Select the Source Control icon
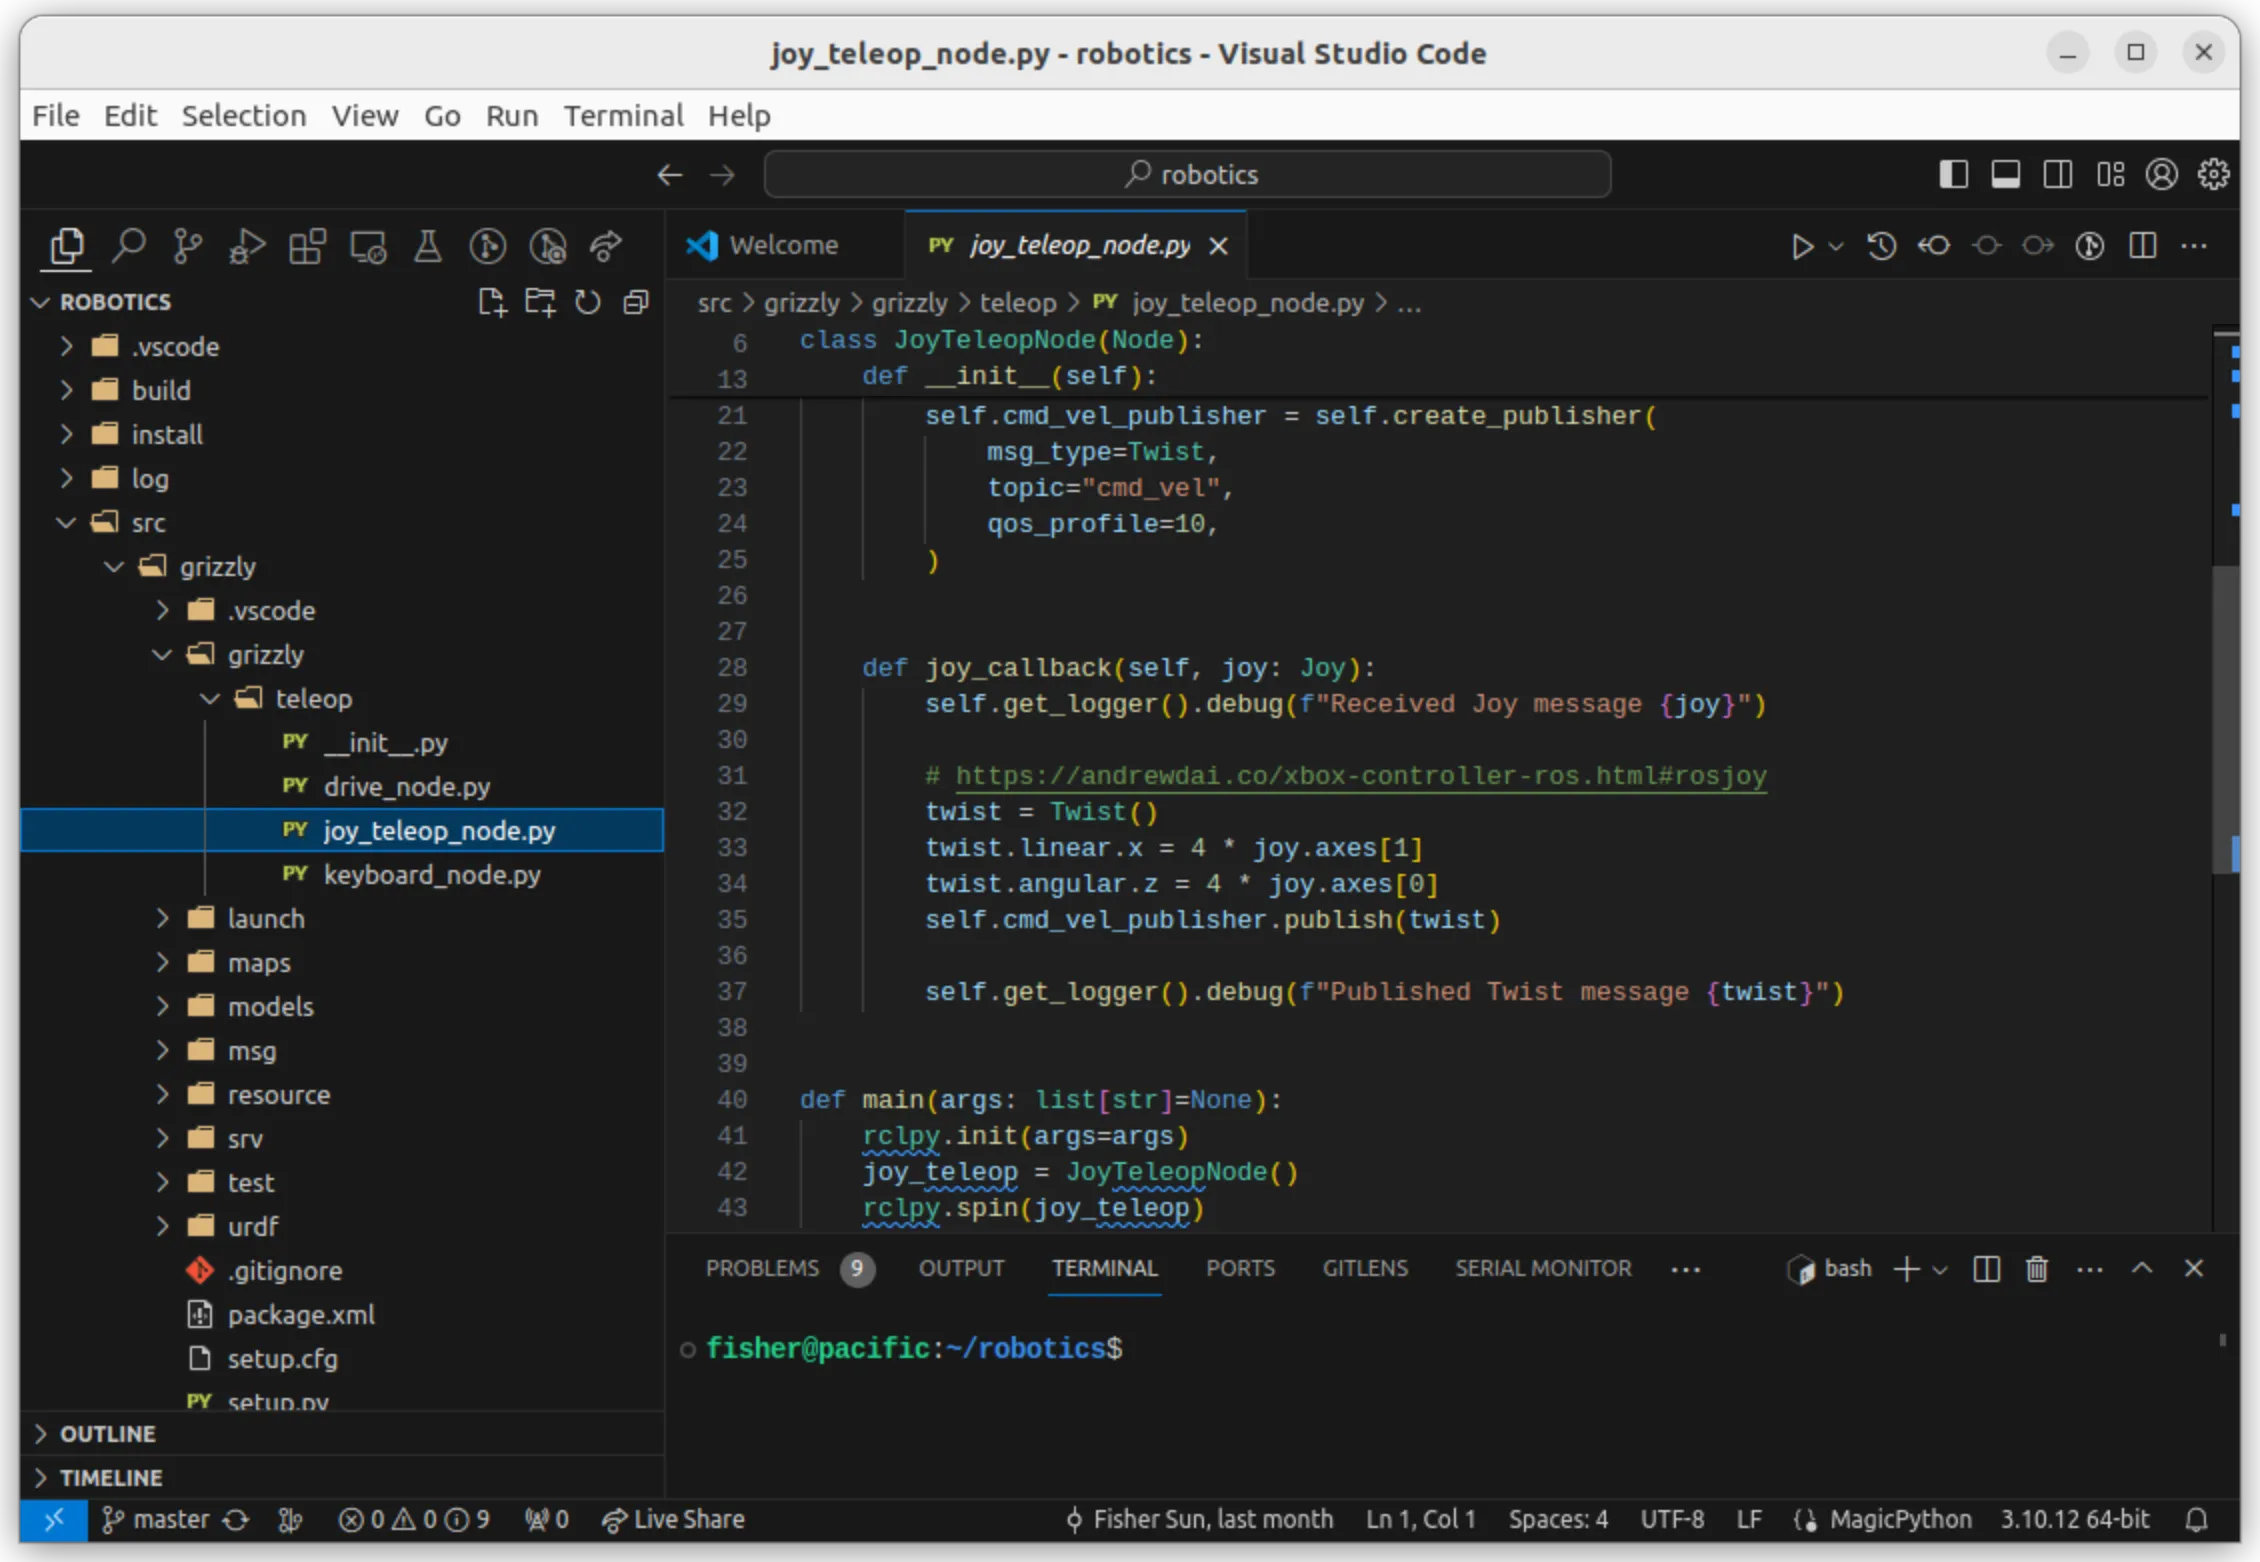The width and height of the screenshot is (2260, 1562). 188,245
